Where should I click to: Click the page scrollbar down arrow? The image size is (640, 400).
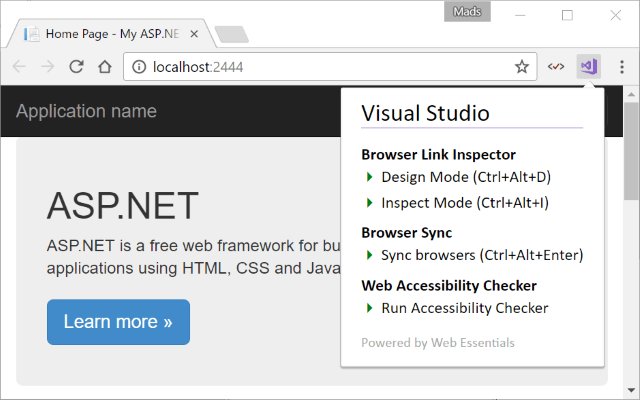631,390
